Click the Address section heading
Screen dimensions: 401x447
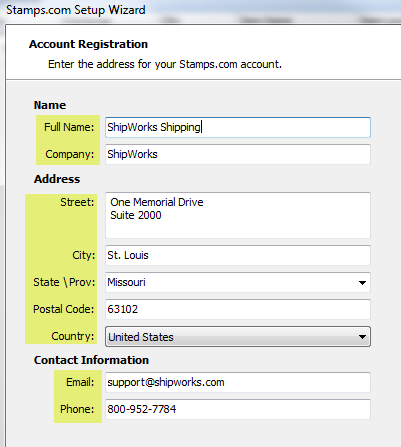[57, 179]
